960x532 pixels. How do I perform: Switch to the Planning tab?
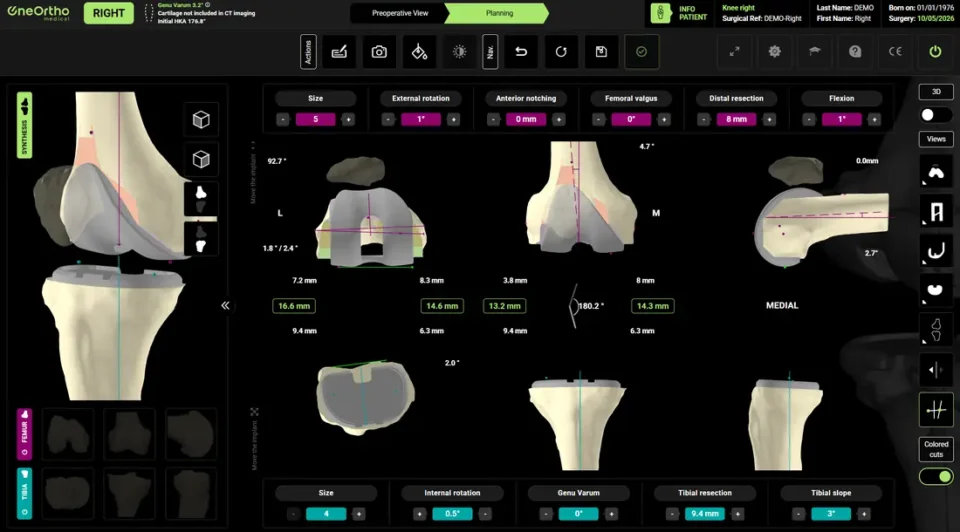tap(499, 13)
